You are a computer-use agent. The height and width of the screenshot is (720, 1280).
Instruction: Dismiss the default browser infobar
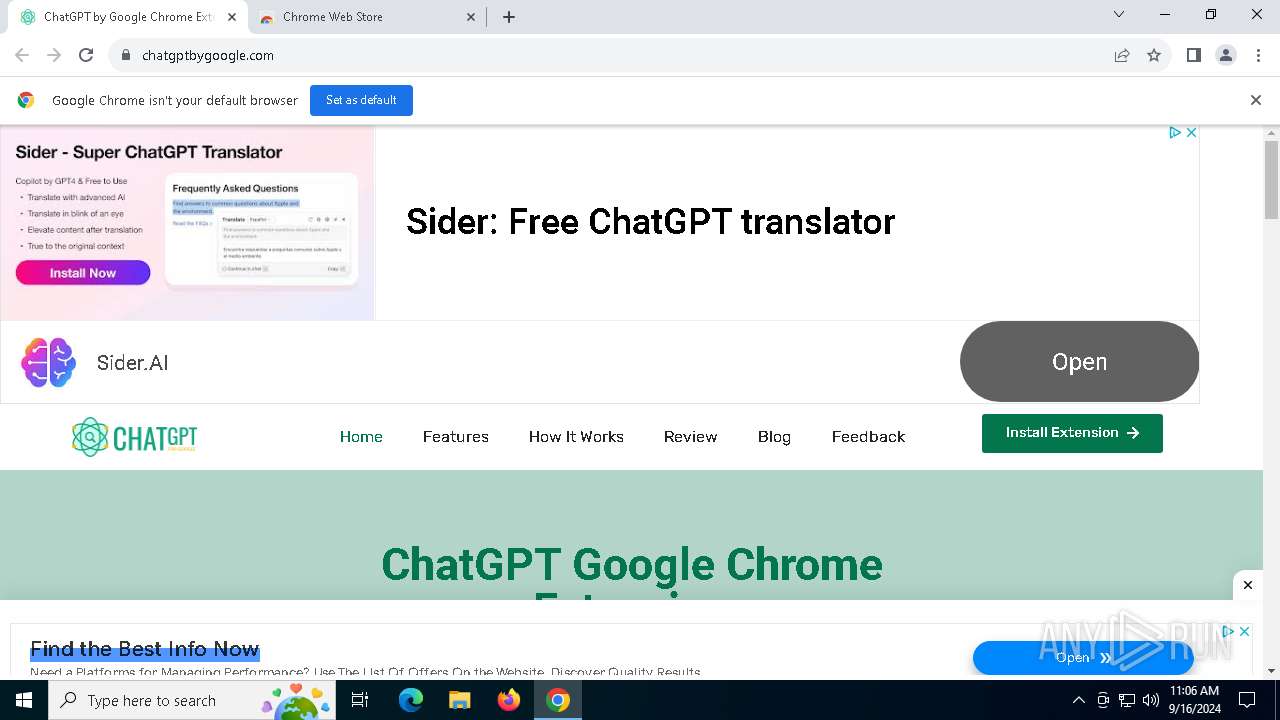pos(1256,100)
